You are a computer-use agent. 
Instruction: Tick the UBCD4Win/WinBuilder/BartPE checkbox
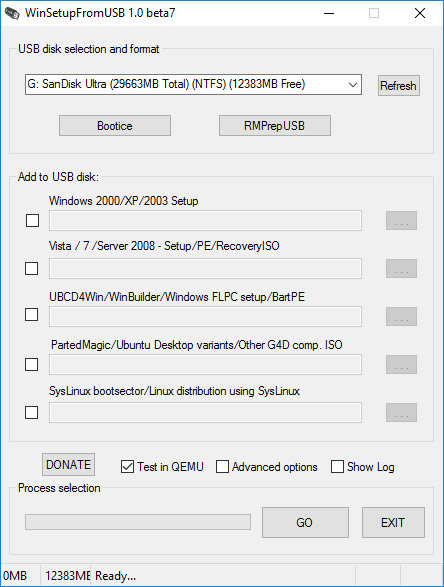coord(31,314)
